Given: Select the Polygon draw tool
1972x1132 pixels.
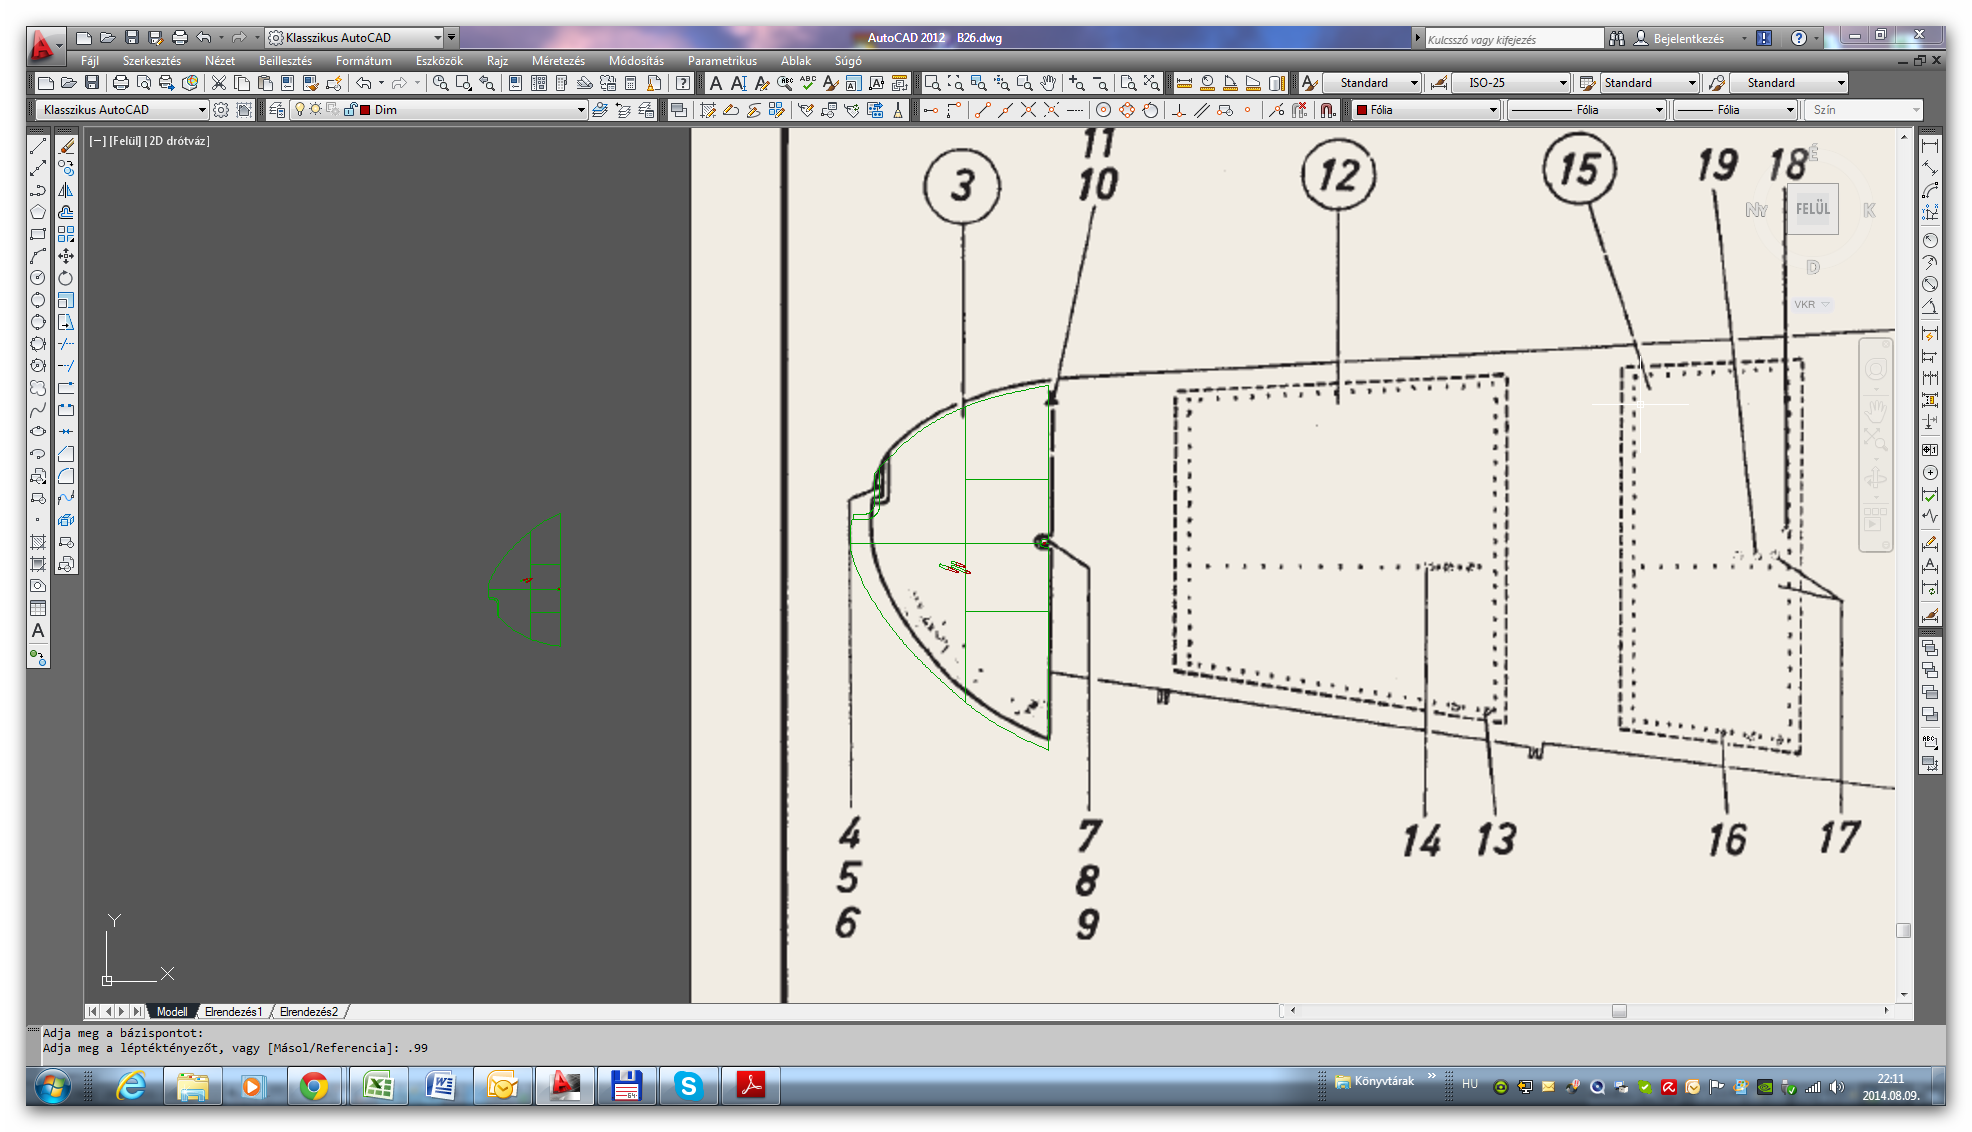Looking at the screenshot, I should point(38,212).
